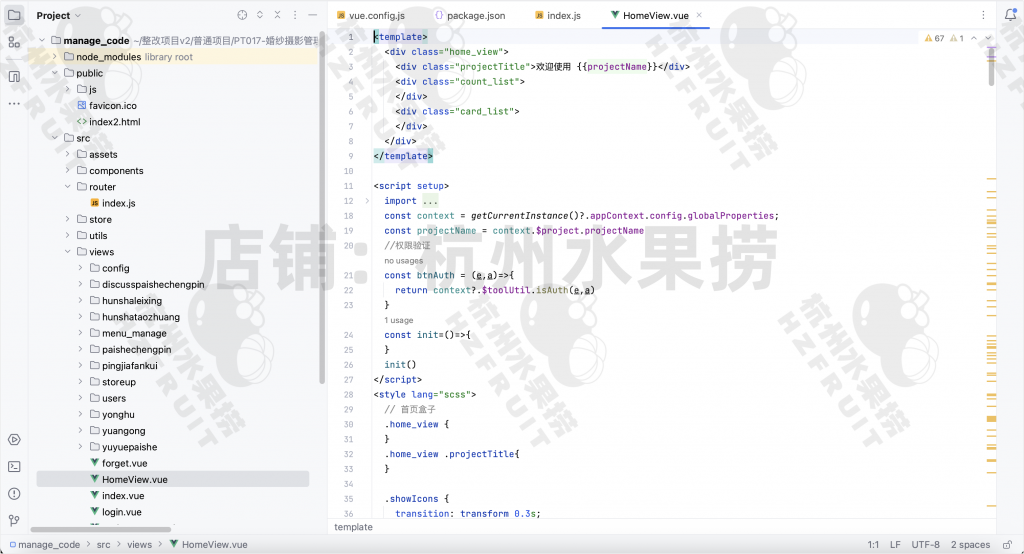Open the Bookmarks icon in left sidebar
The image size is (1024, 554).
(14, 76)
